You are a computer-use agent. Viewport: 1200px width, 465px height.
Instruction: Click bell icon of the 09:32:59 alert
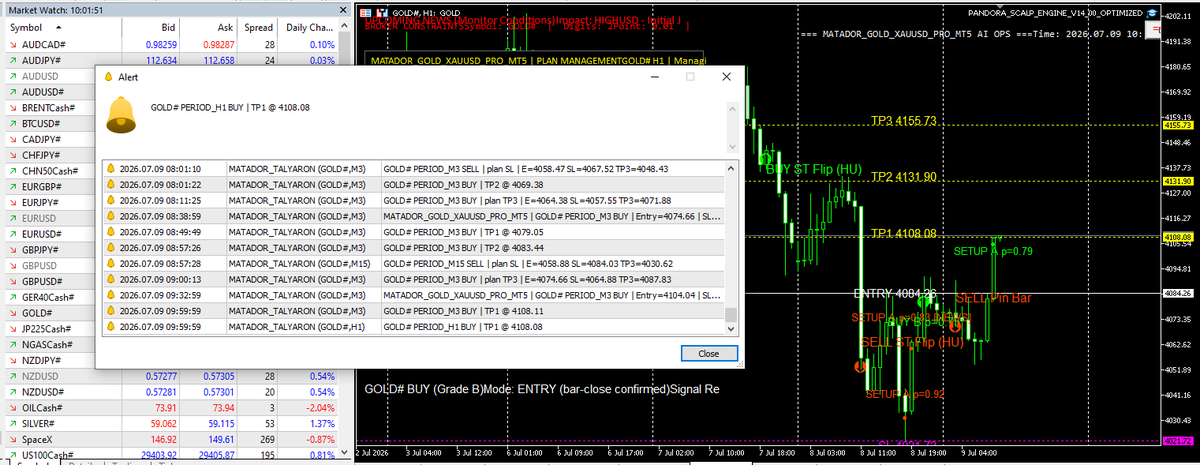pos(111,295)
